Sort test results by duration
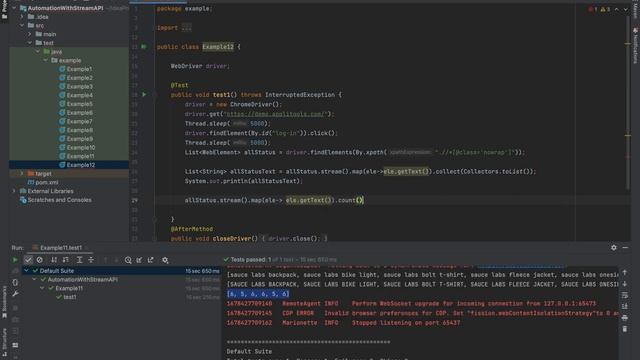 click(x=65, y=260)
